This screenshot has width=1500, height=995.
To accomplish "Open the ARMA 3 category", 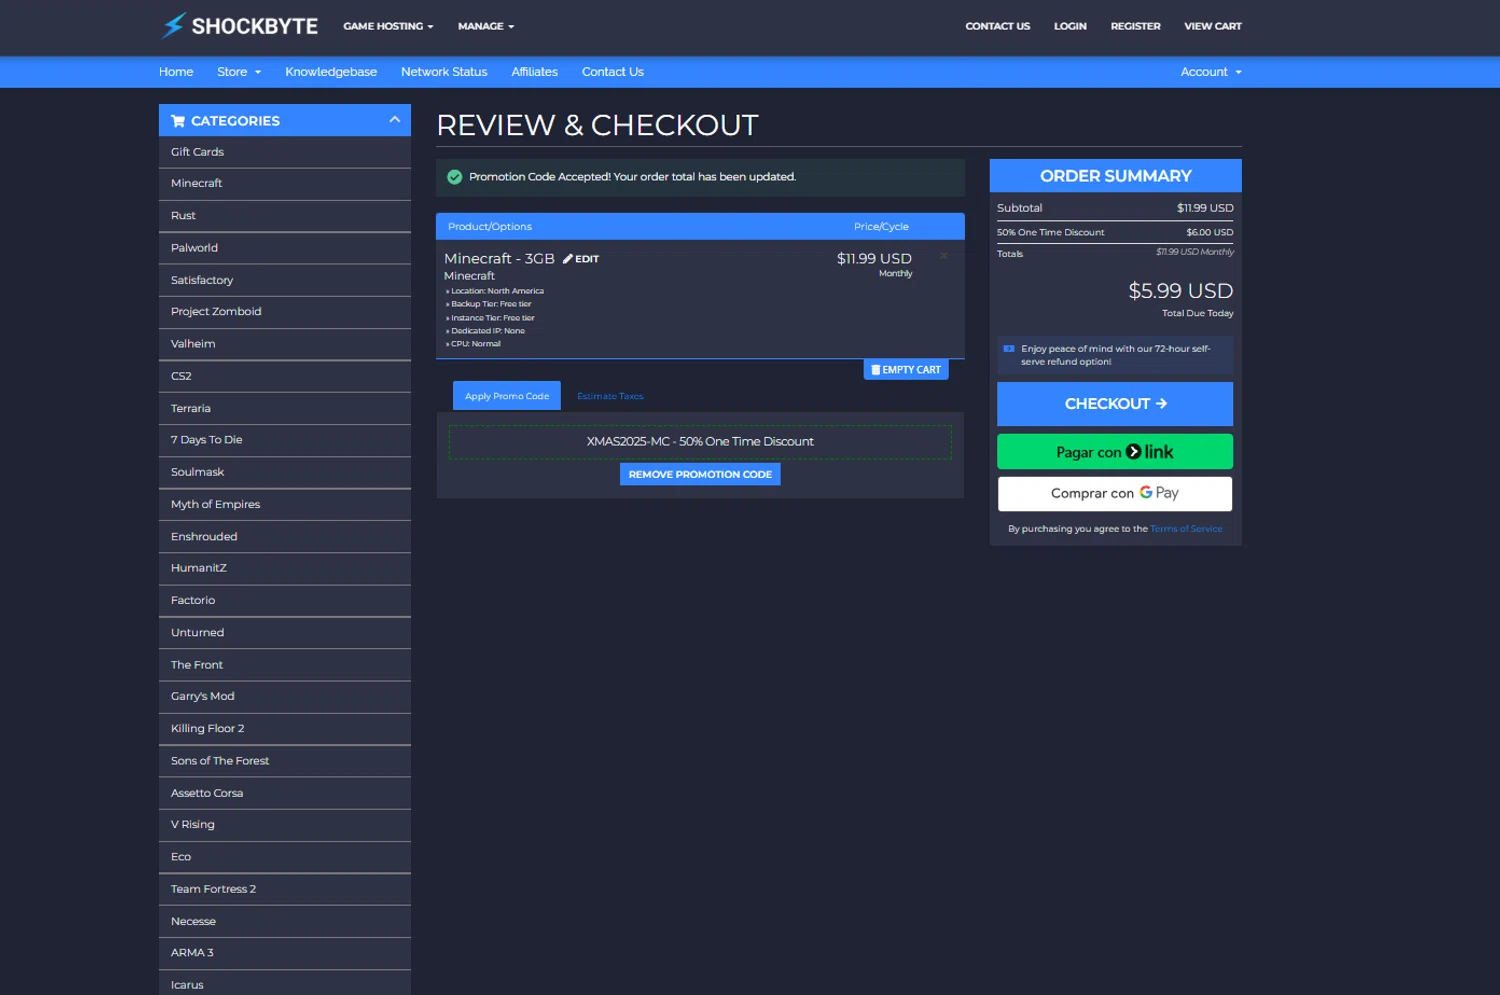I will click(285, 953).
